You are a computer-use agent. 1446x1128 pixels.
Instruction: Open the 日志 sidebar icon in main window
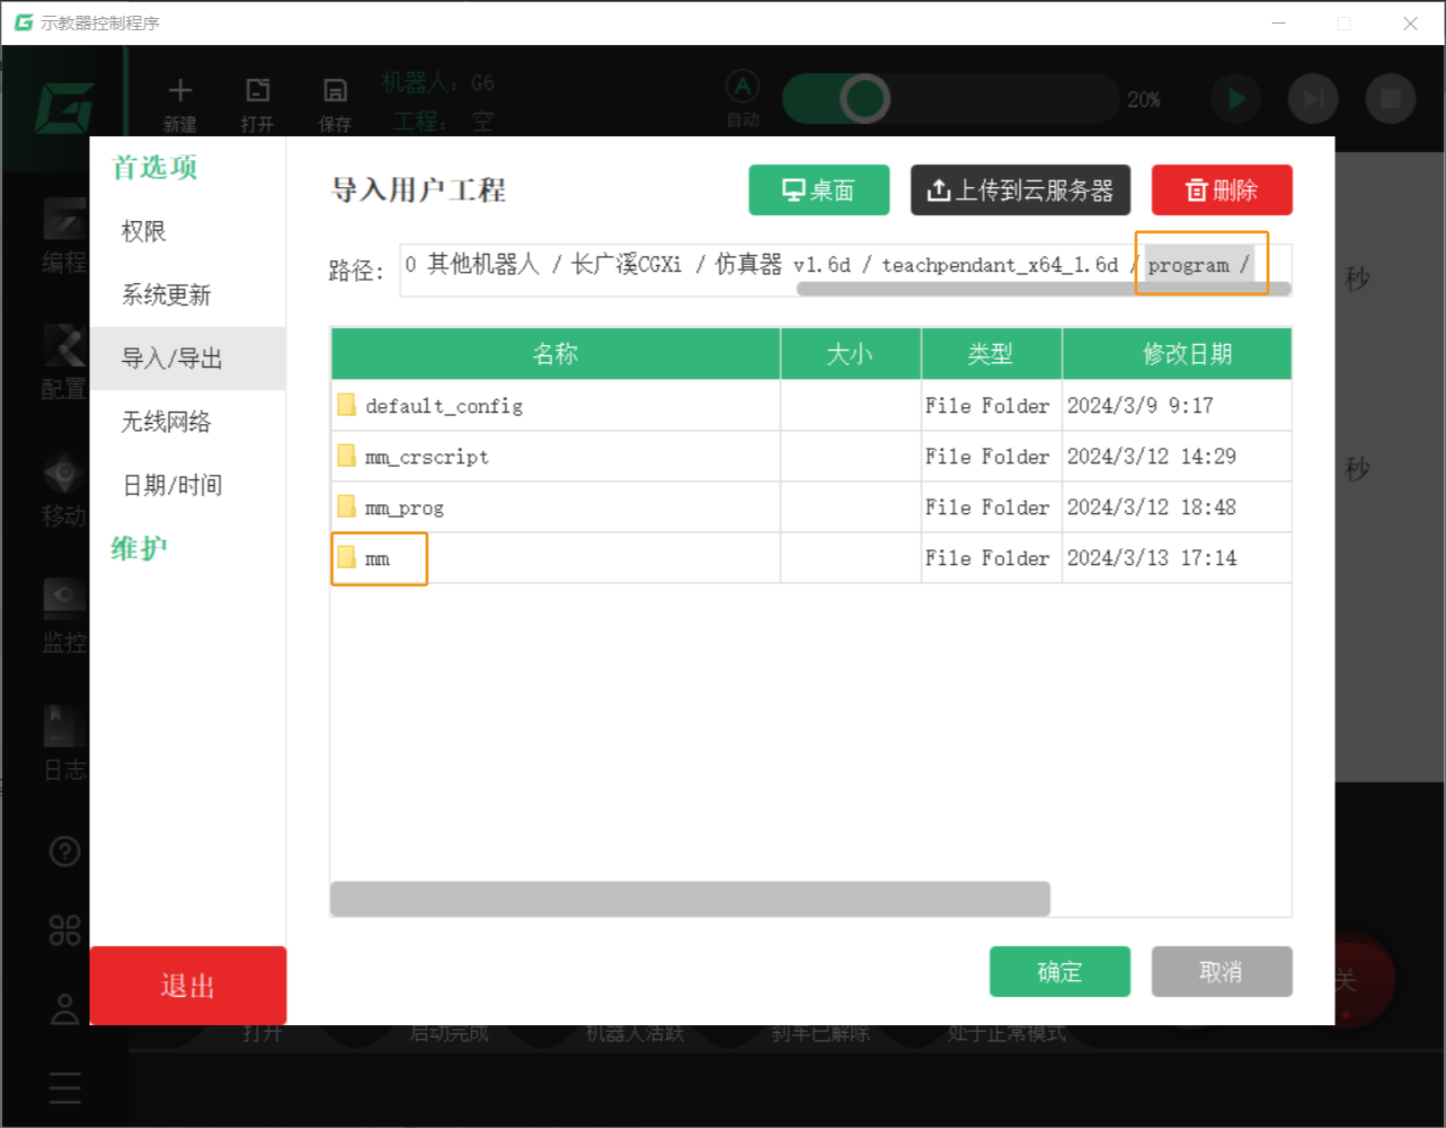click(x=64, y=726)
